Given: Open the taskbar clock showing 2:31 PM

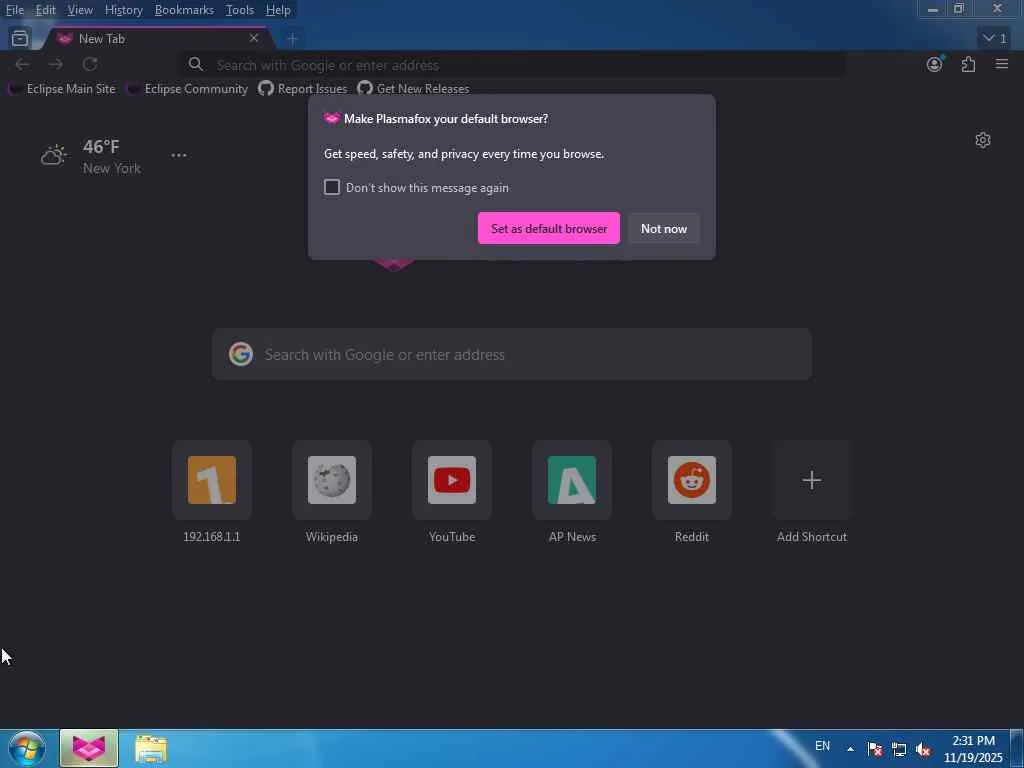Looking at the screenshot, I should [x=973, y=749].
